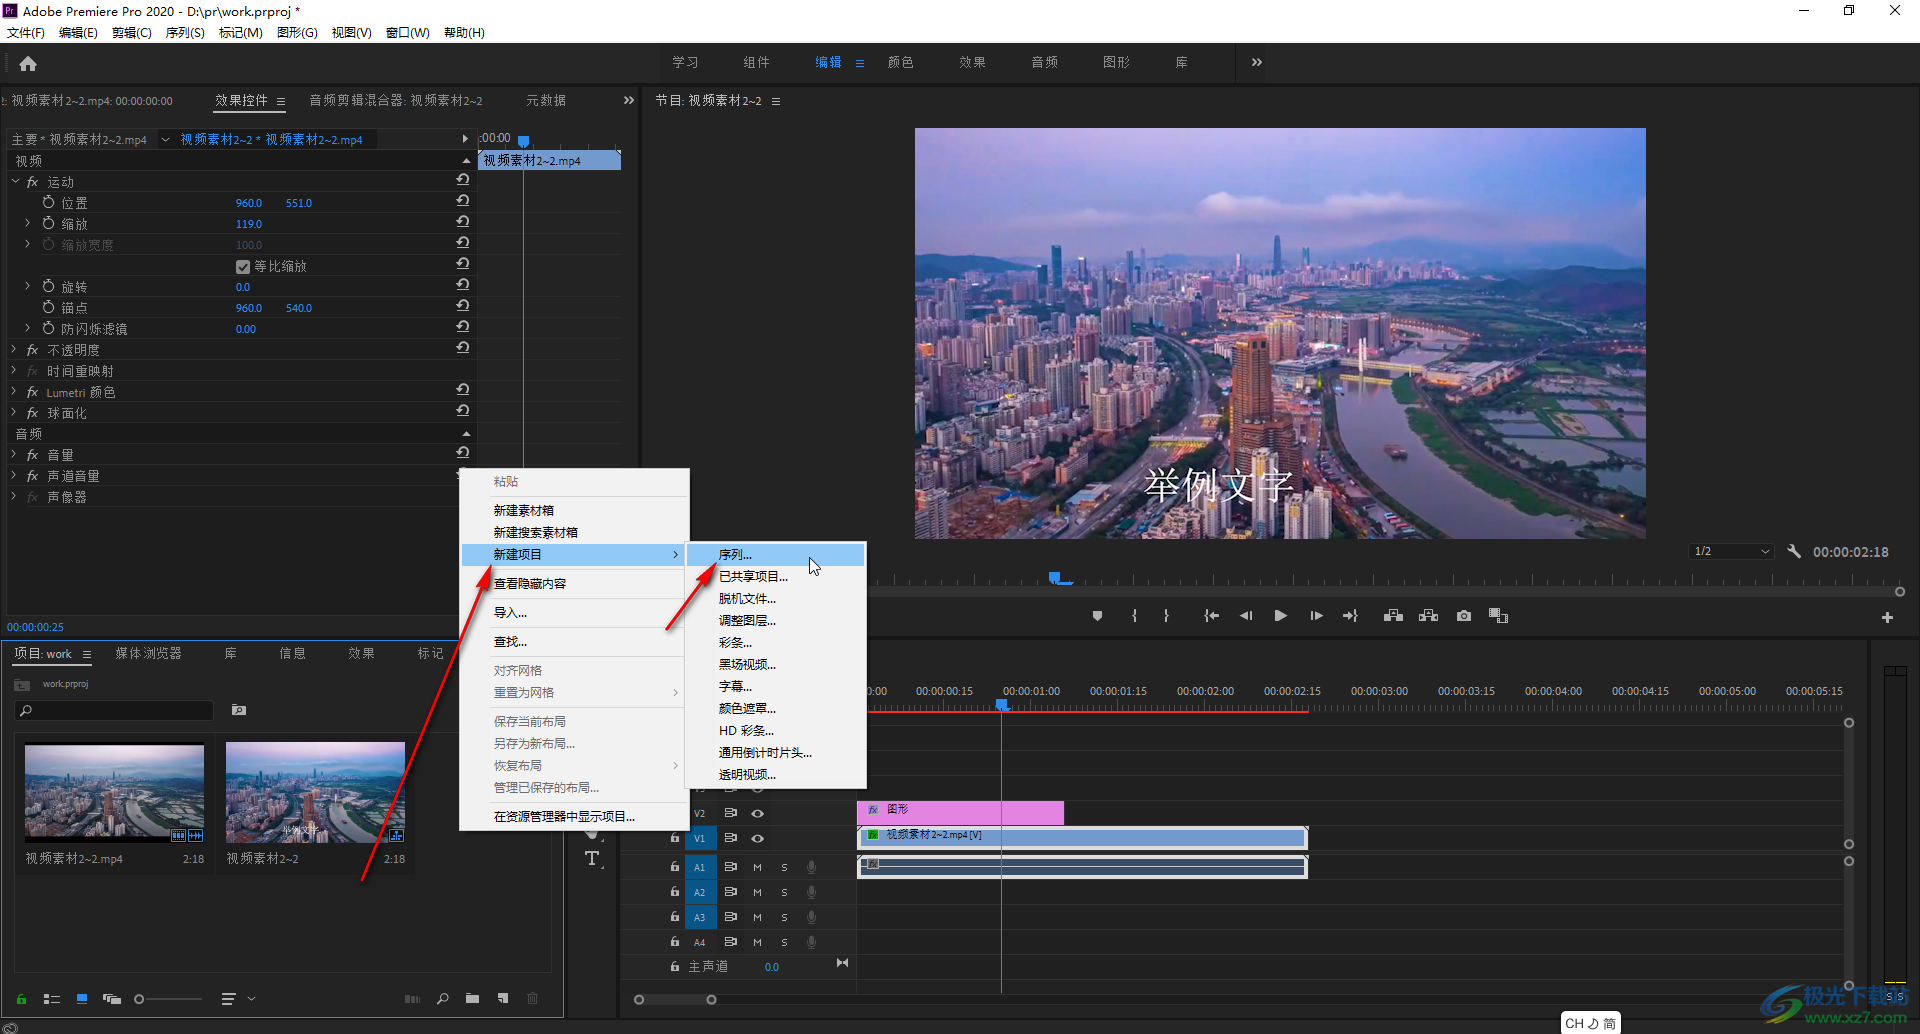Switch project panel to freeform view
The height and width of the screenshot is (1034, 1920).
click(x=112, y=998)
